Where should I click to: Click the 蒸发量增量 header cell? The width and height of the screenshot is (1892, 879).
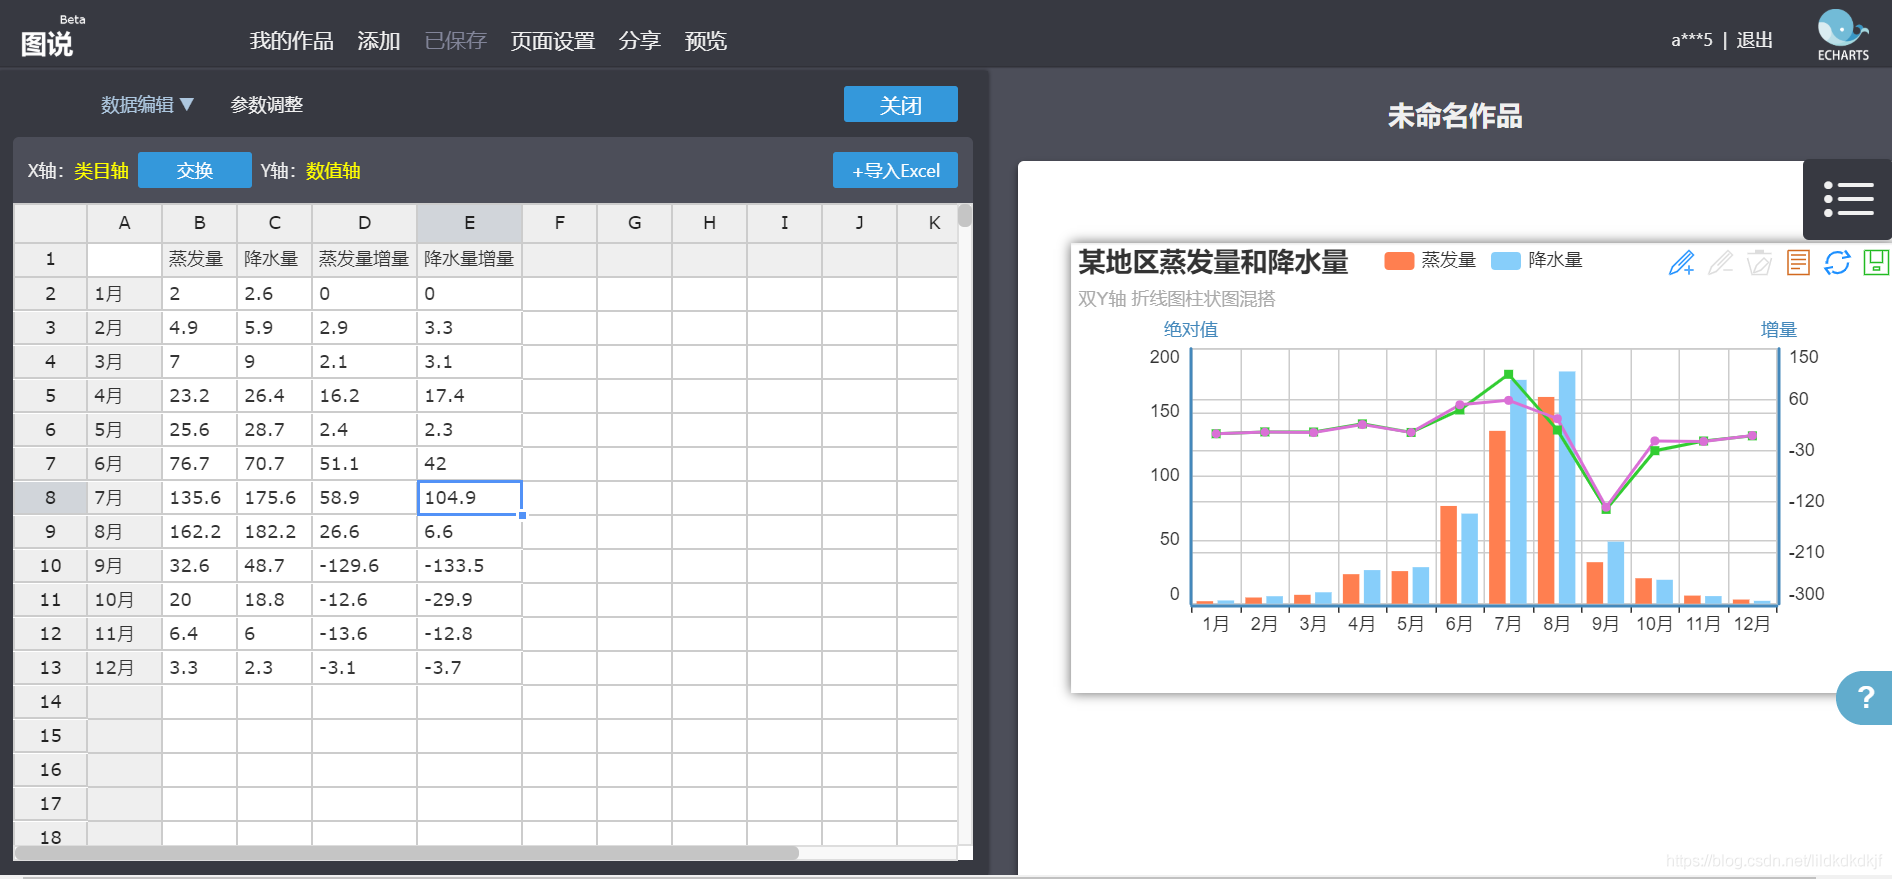[x=364, y=259]
